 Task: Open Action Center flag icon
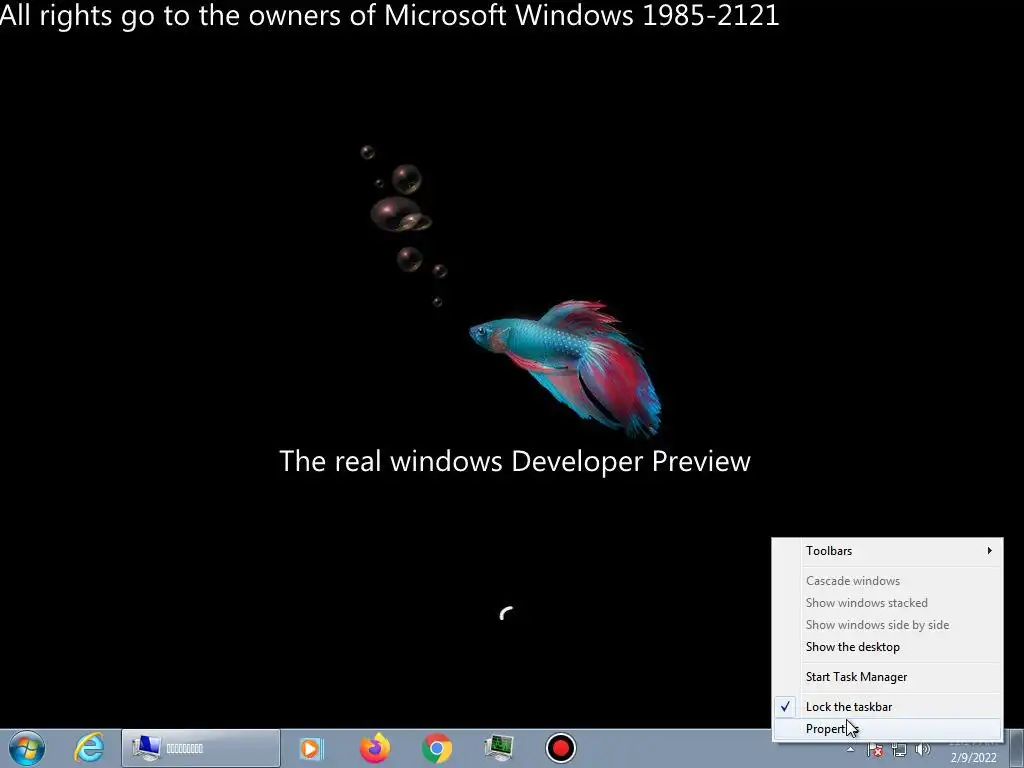[875, 750]
